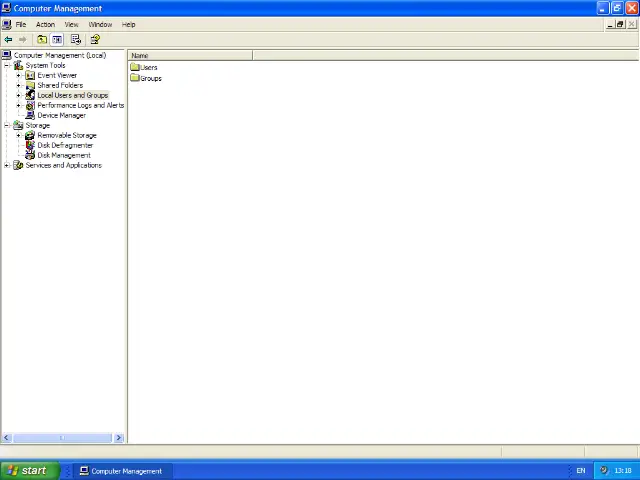This screenshot has height=480, width=640.
Task: Click the console system menu icon beside File
Action: coord(7,24)
